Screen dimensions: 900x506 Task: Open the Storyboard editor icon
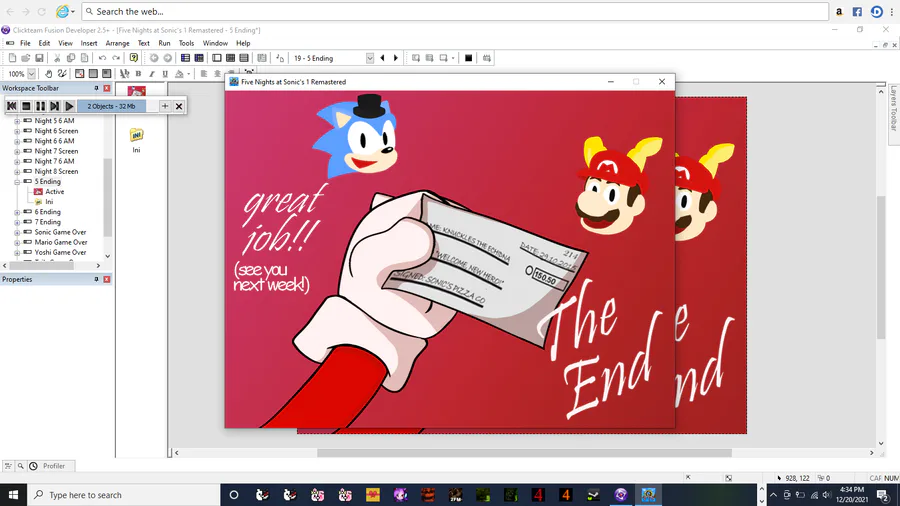[x=185, y=58]
